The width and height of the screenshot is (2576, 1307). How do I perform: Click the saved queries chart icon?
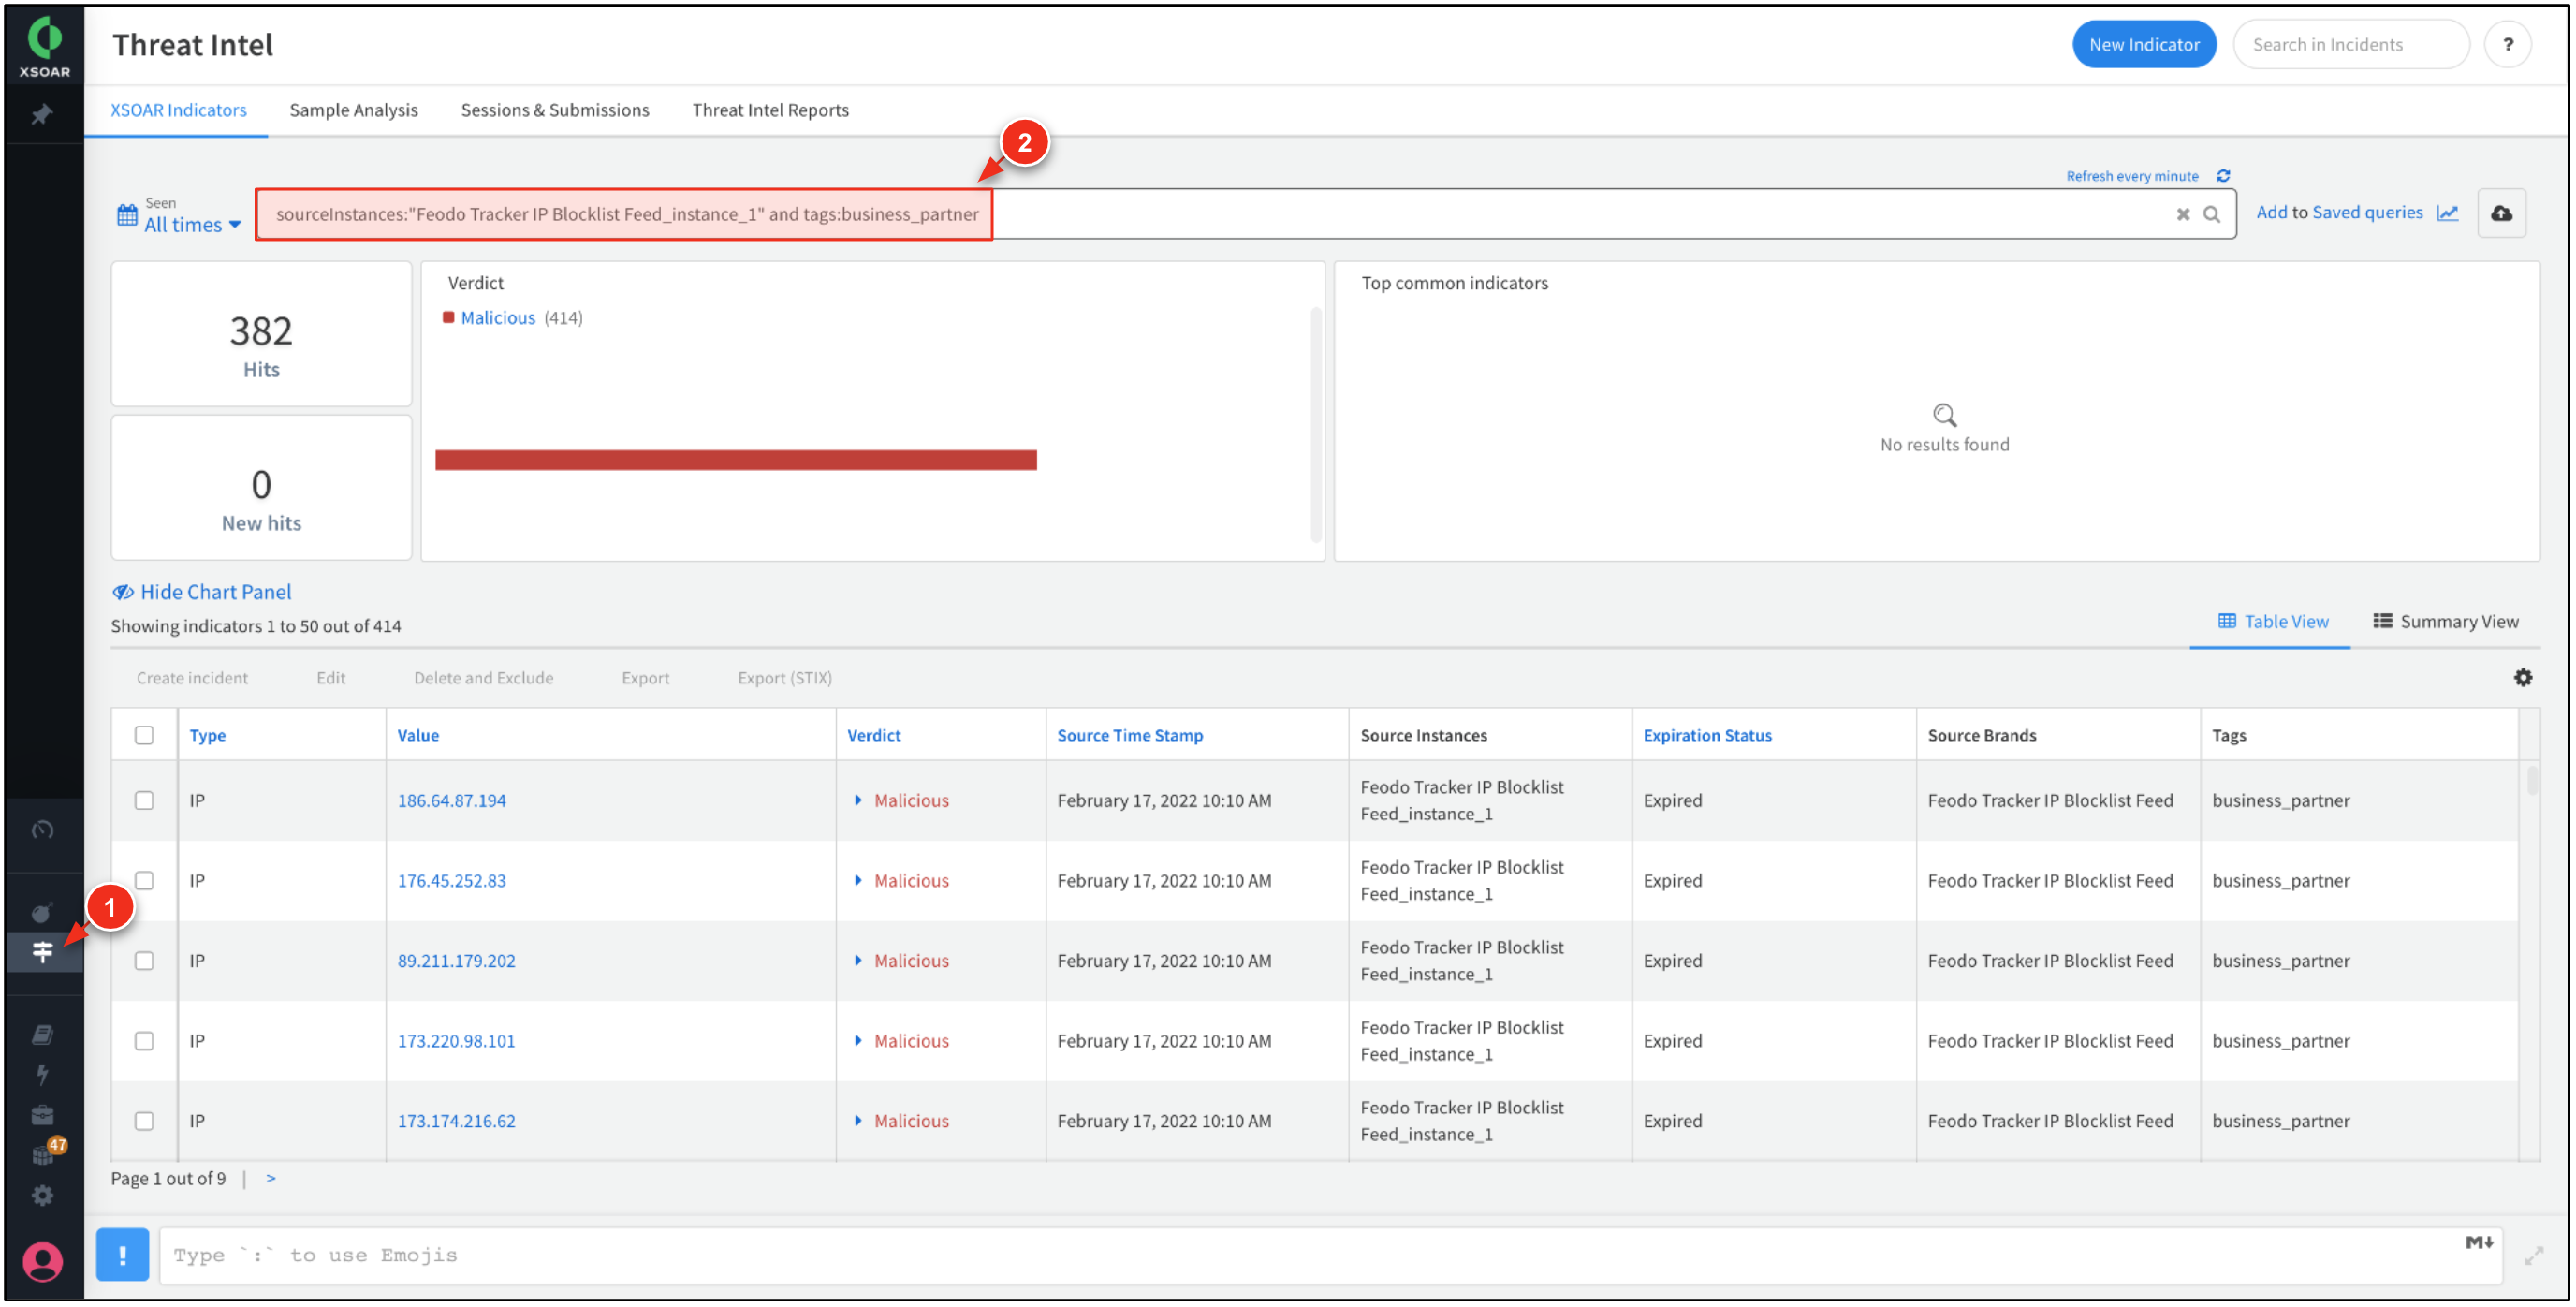click(x=2447, y=213)
